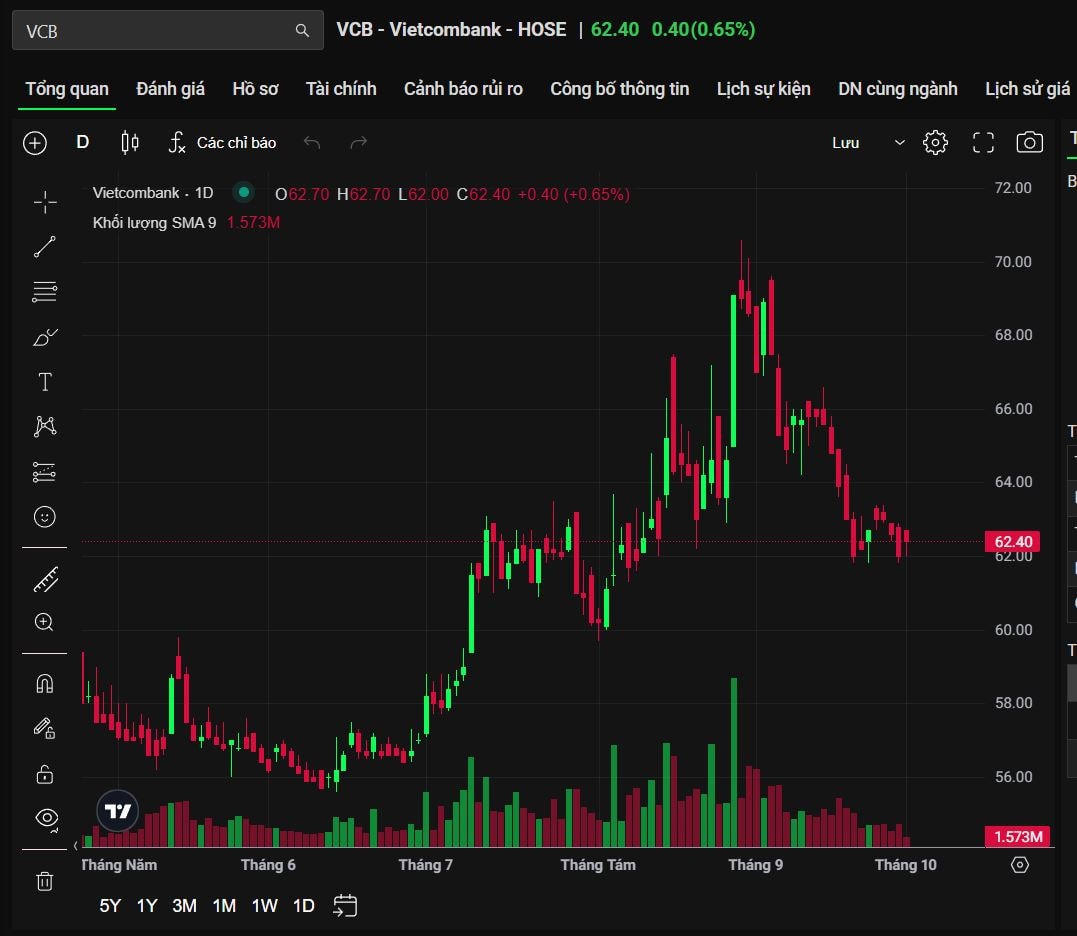The image size is (1077, 936).
Task: Choose the brush drawing tool
Action: [45, 337]
